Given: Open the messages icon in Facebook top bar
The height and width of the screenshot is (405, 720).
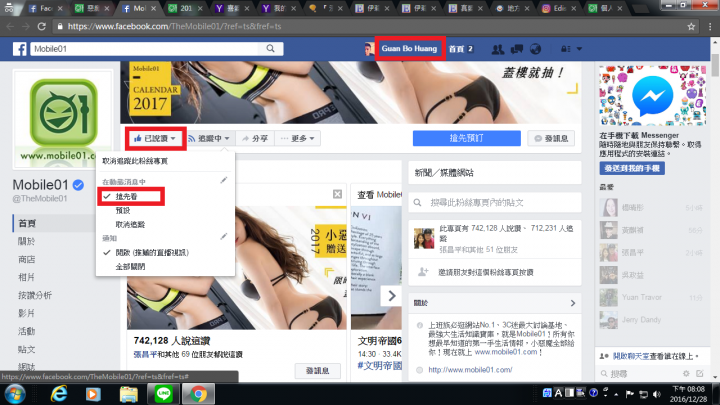Looking at the screenshot, I should (x=517, y=49).
